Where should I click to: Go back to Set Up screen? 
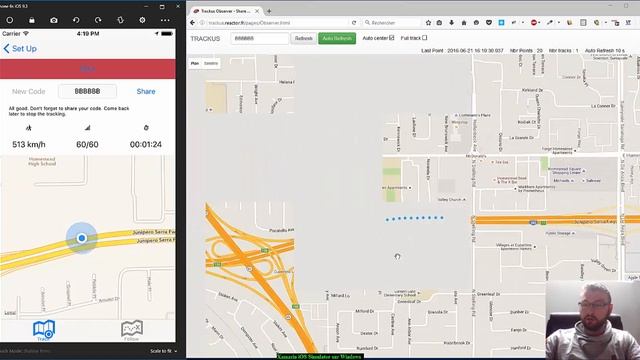point(20,49)
